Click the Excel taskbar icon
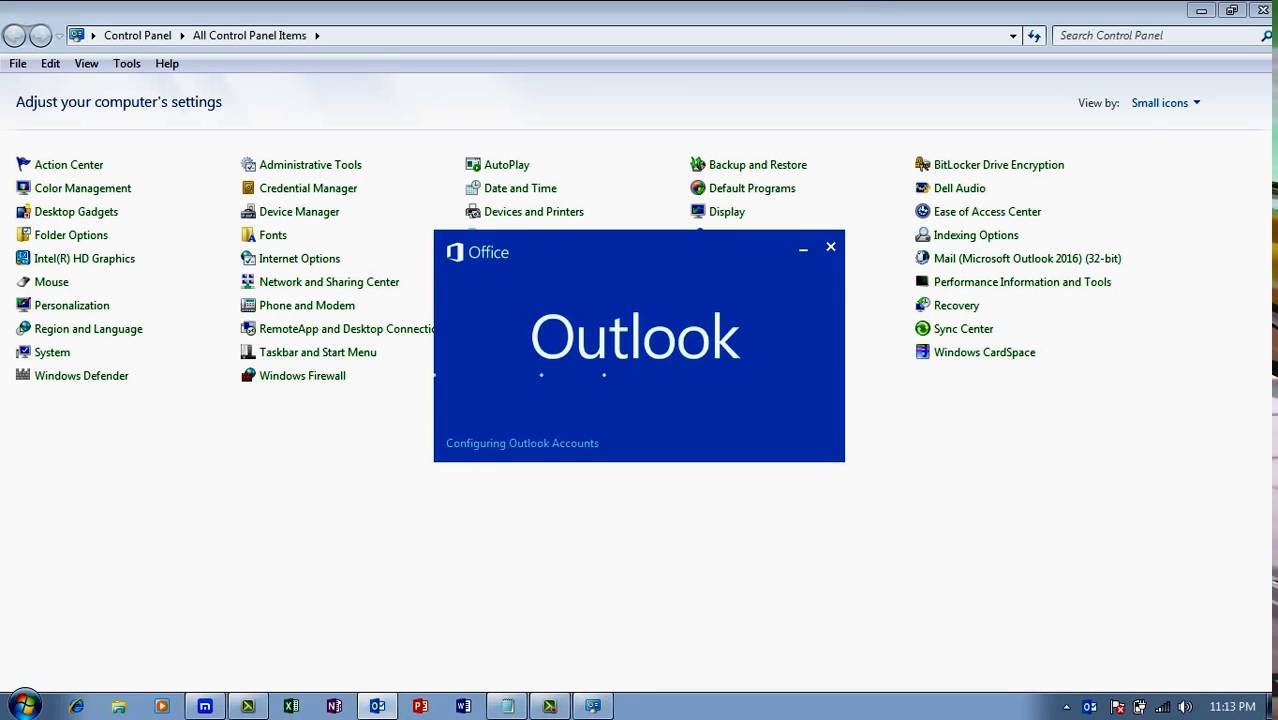1278x720 pixels. (x=291, y=706)
